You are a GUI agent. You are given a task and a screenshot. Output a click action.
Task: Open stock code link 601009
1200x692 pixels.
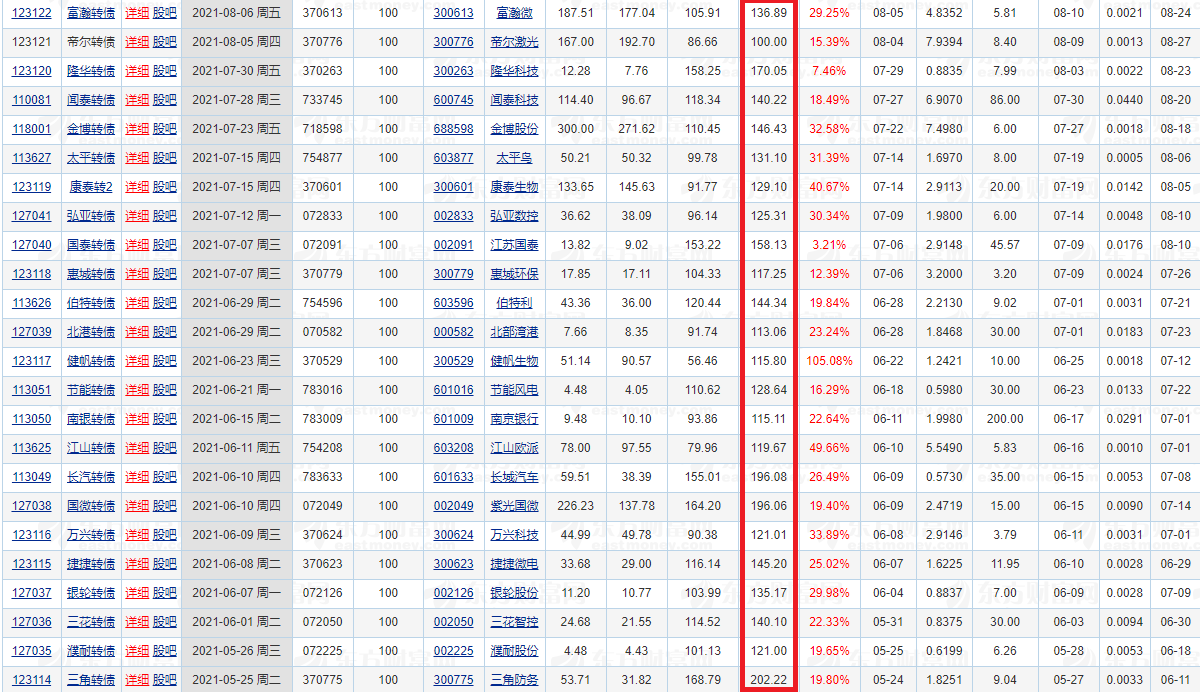click(454, 419)
